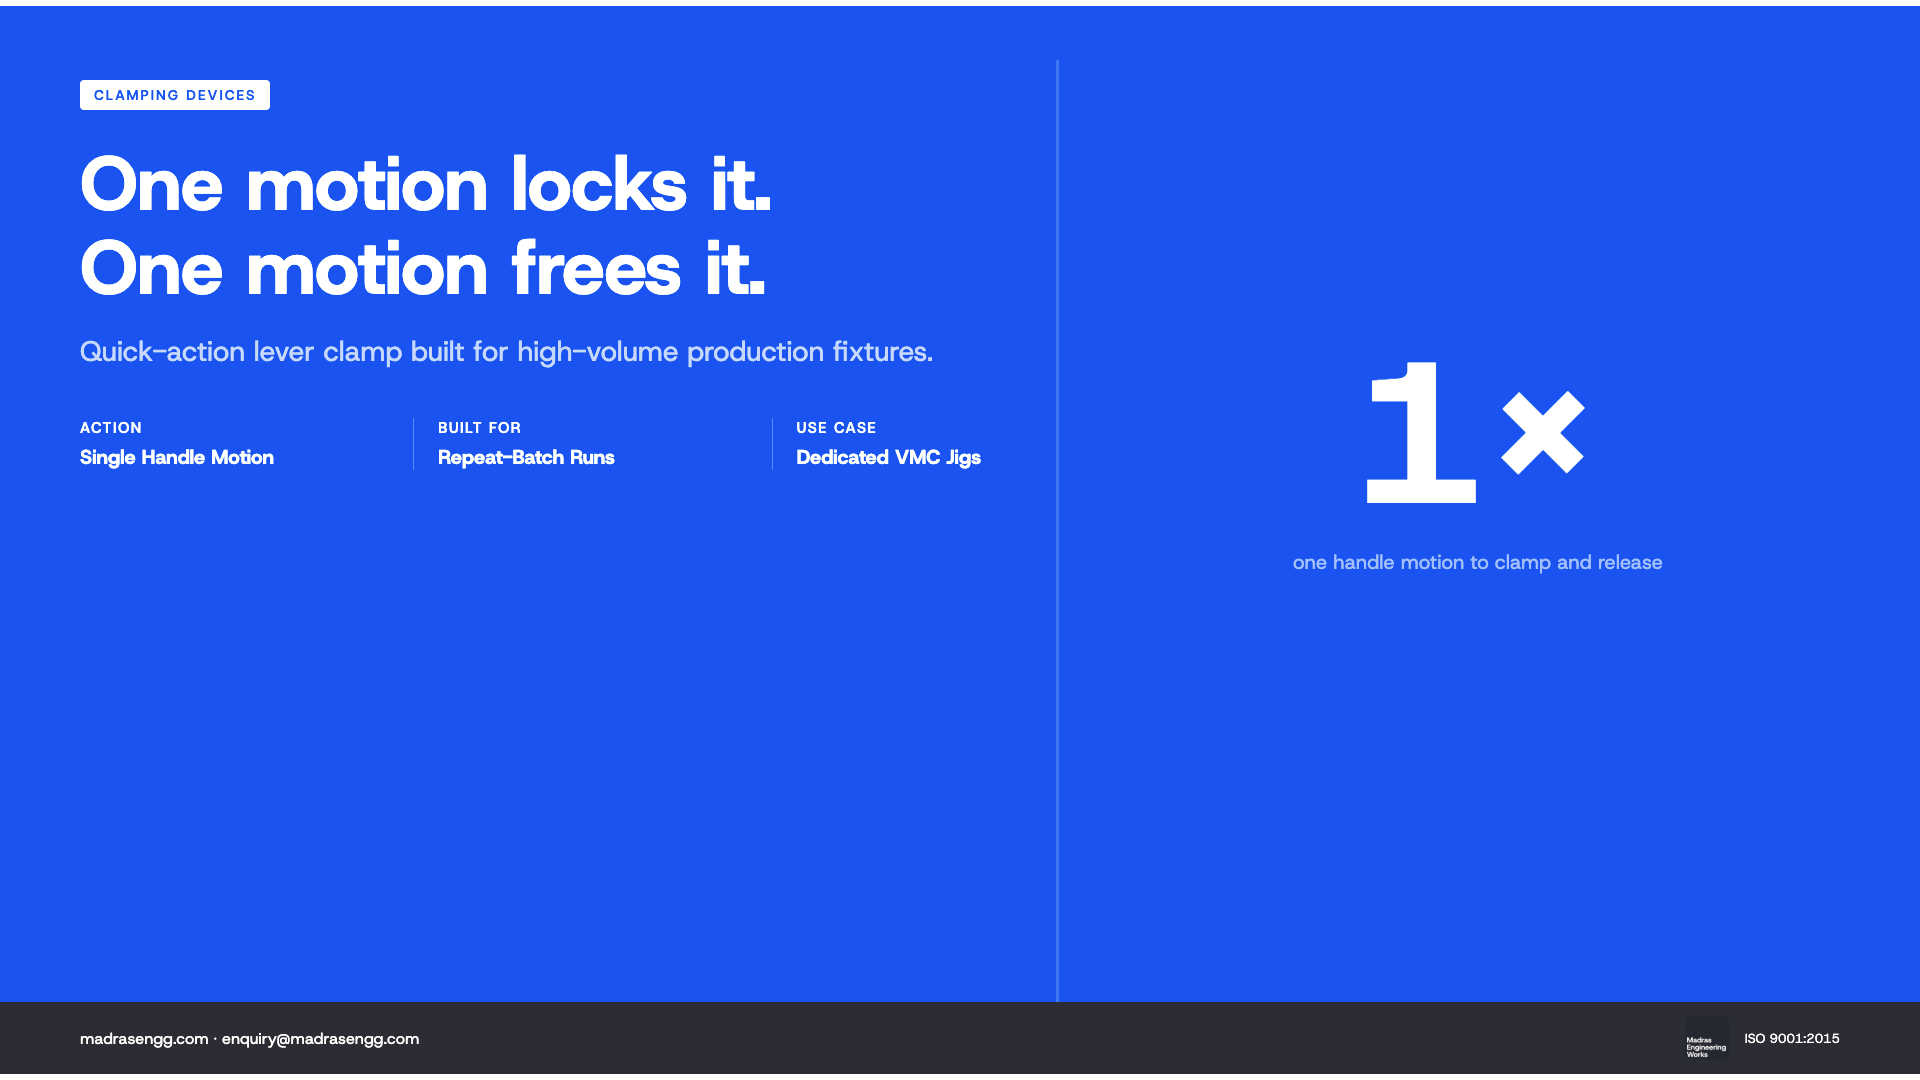
Task: Click the large multiplication × symbol
Action: coord(1543,432)
